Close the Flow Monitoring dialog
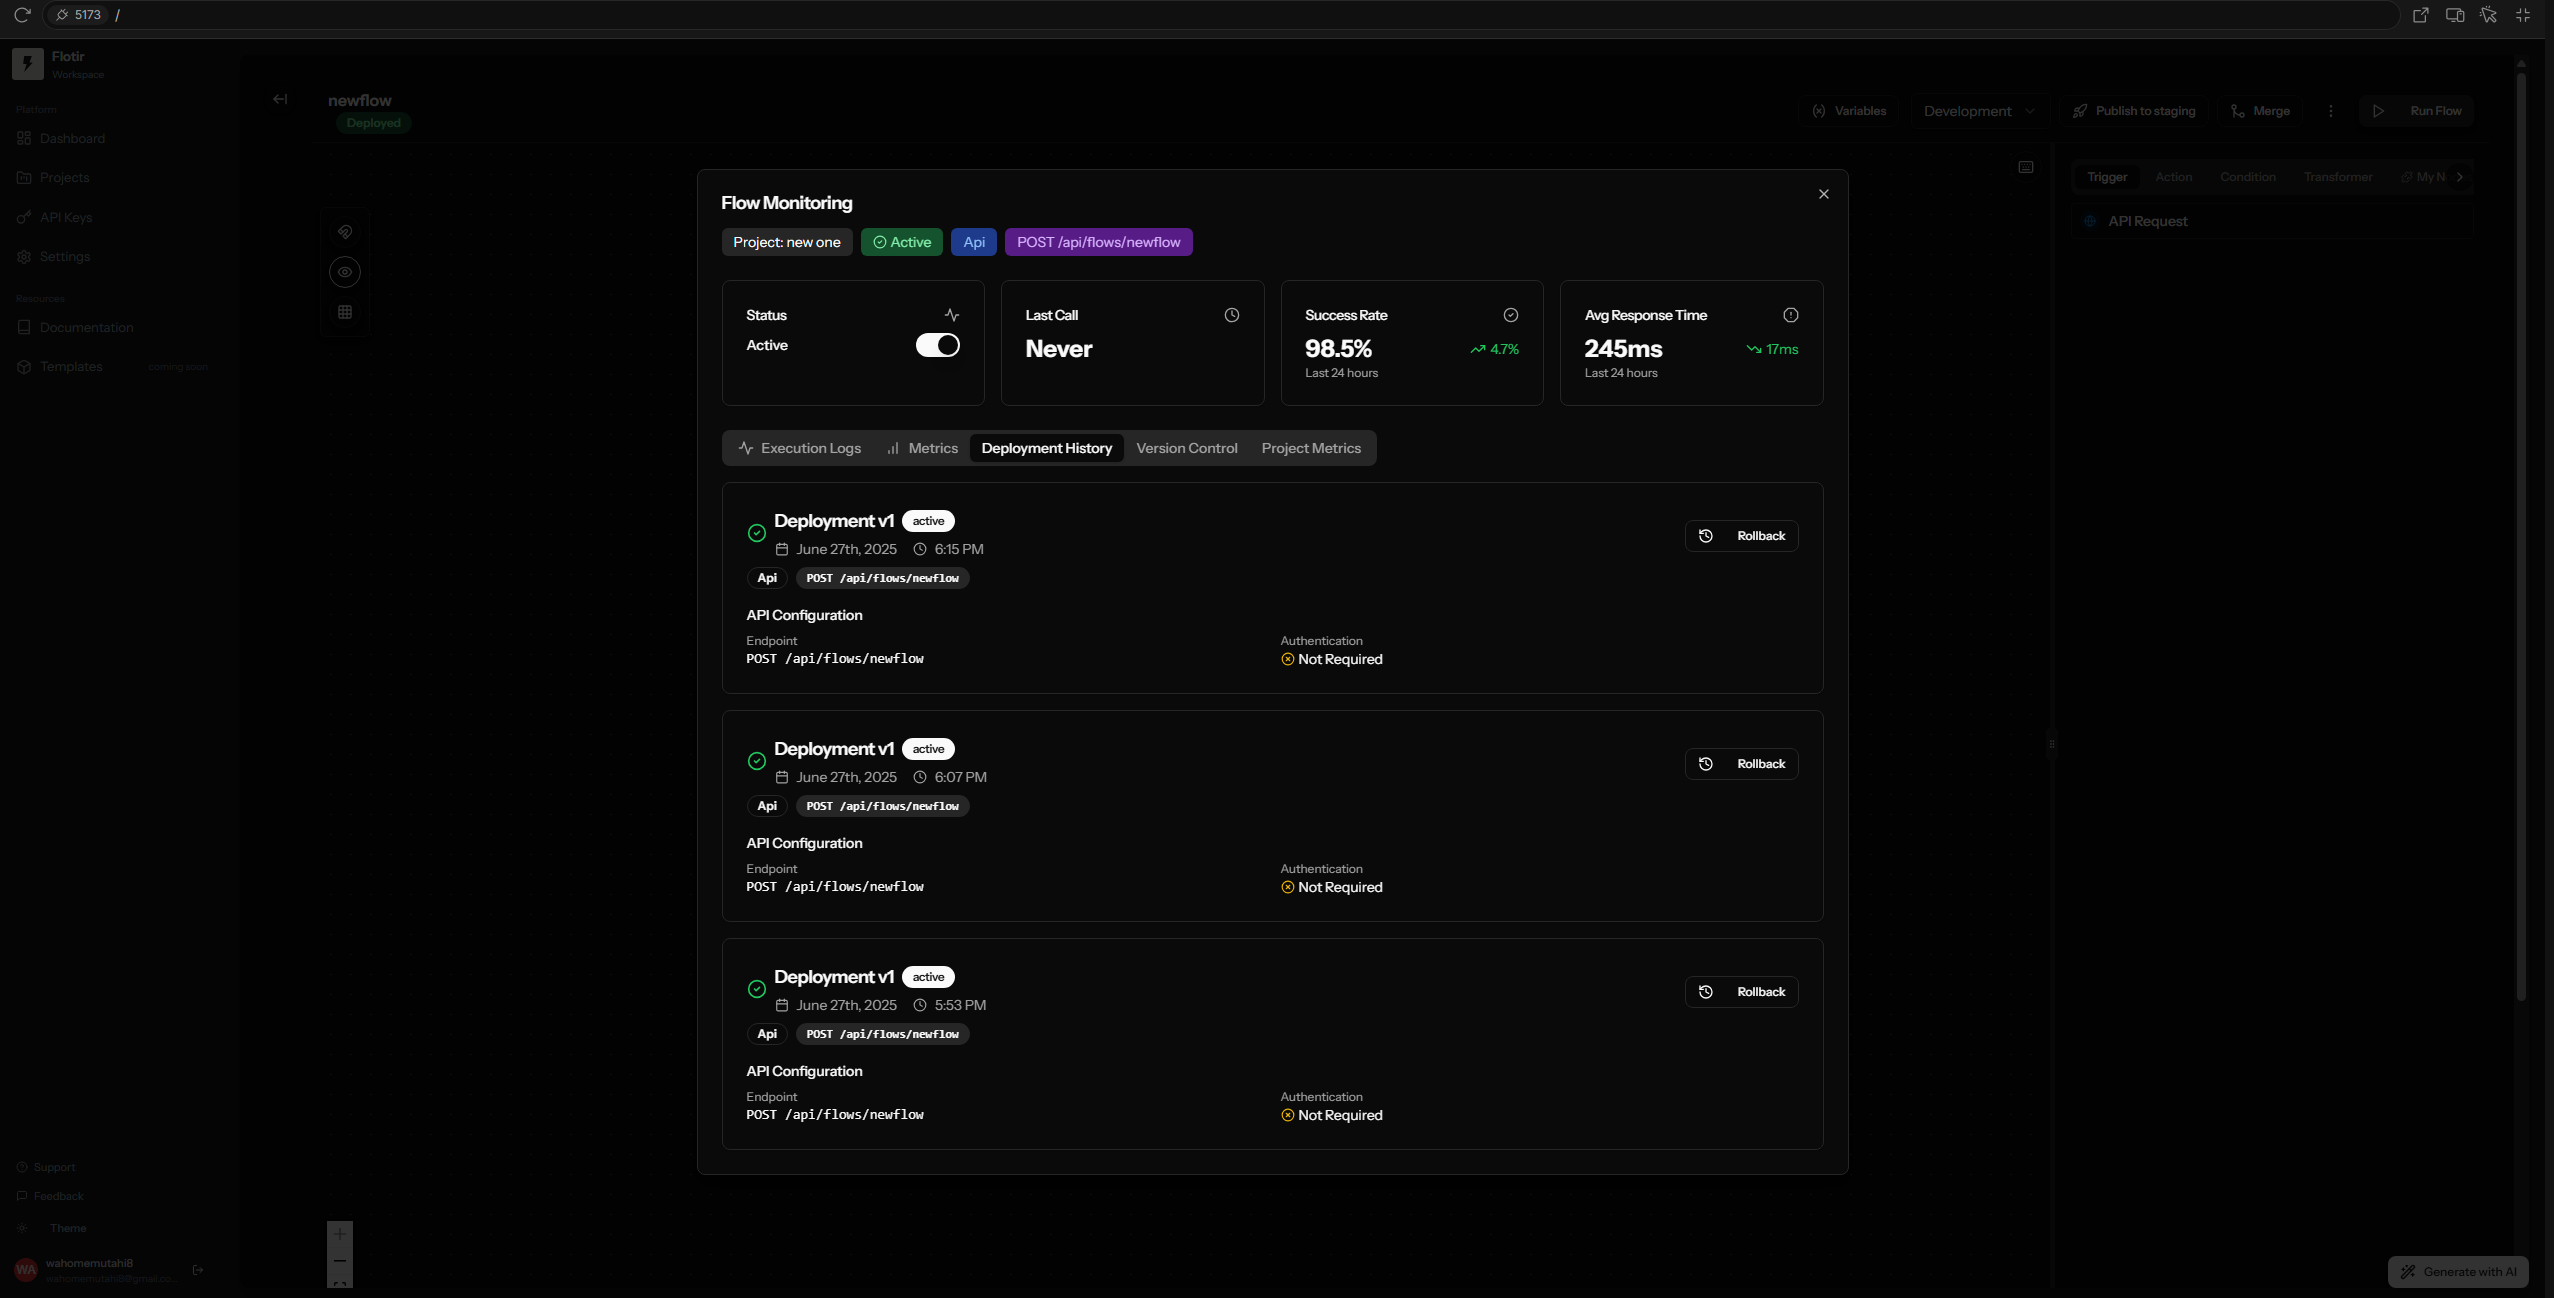Screen dimensions: 2554x1298 [1823, 194]
